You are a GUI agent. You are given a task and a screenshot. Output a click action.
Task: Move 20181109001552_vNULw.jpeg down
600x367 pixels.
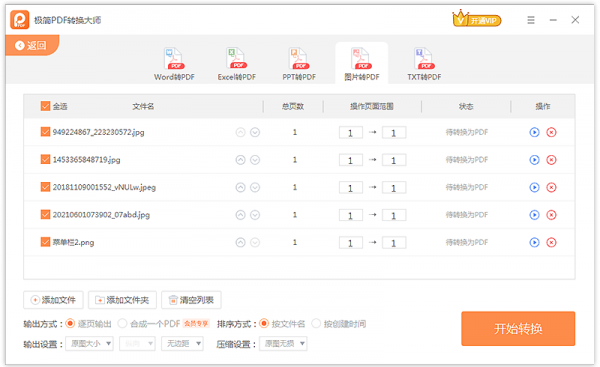[255, 188]
